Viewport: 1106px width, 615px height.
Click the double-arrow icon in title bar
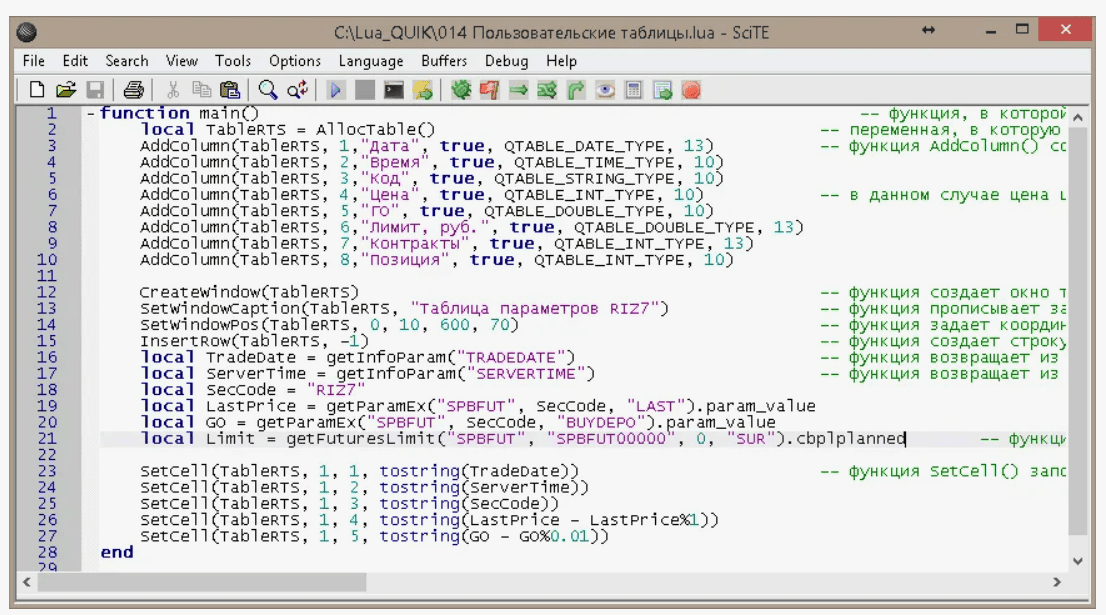[928, 30]
